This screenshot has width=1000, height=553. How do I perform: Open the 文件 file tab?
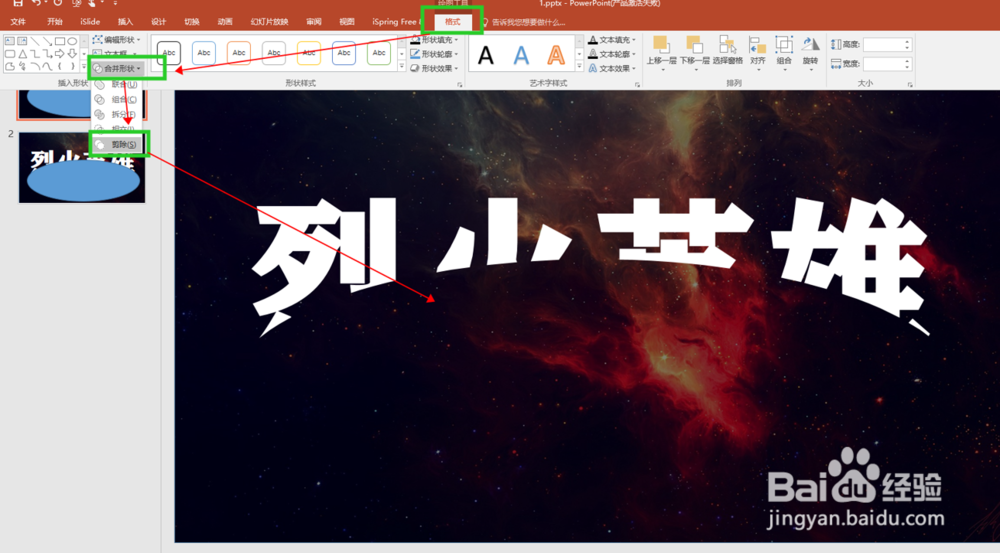(x=18, y=22)
